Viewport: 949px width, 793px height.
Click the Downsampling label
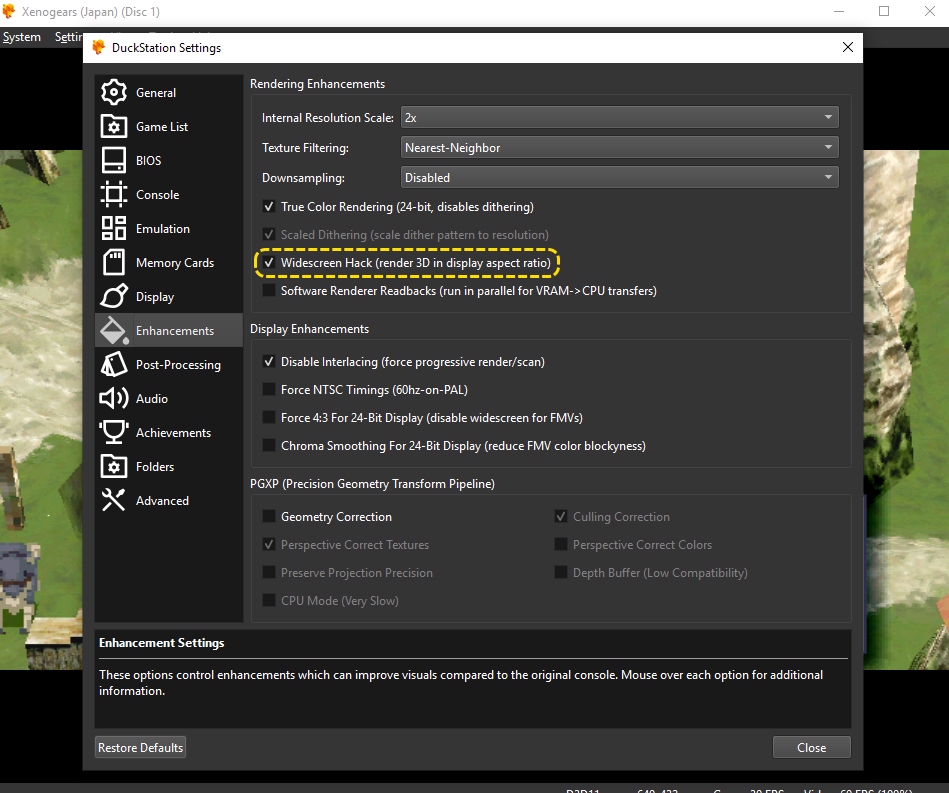(303, 178)
